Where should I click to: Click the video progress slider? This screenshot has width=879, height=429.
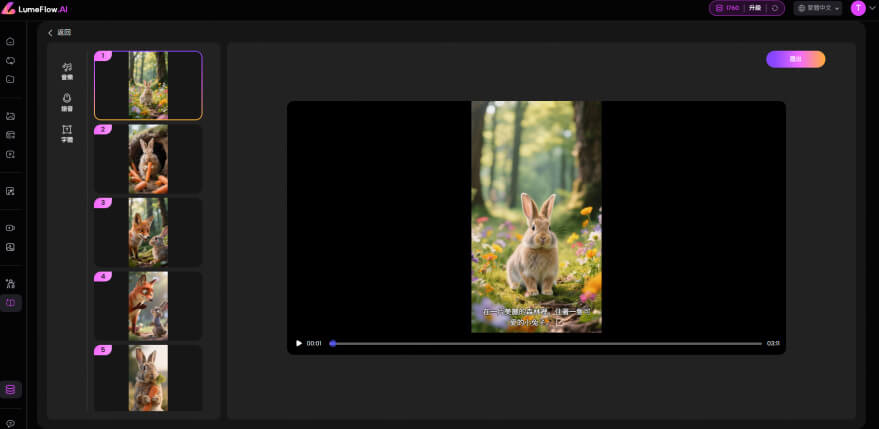(x=545, y=343)
